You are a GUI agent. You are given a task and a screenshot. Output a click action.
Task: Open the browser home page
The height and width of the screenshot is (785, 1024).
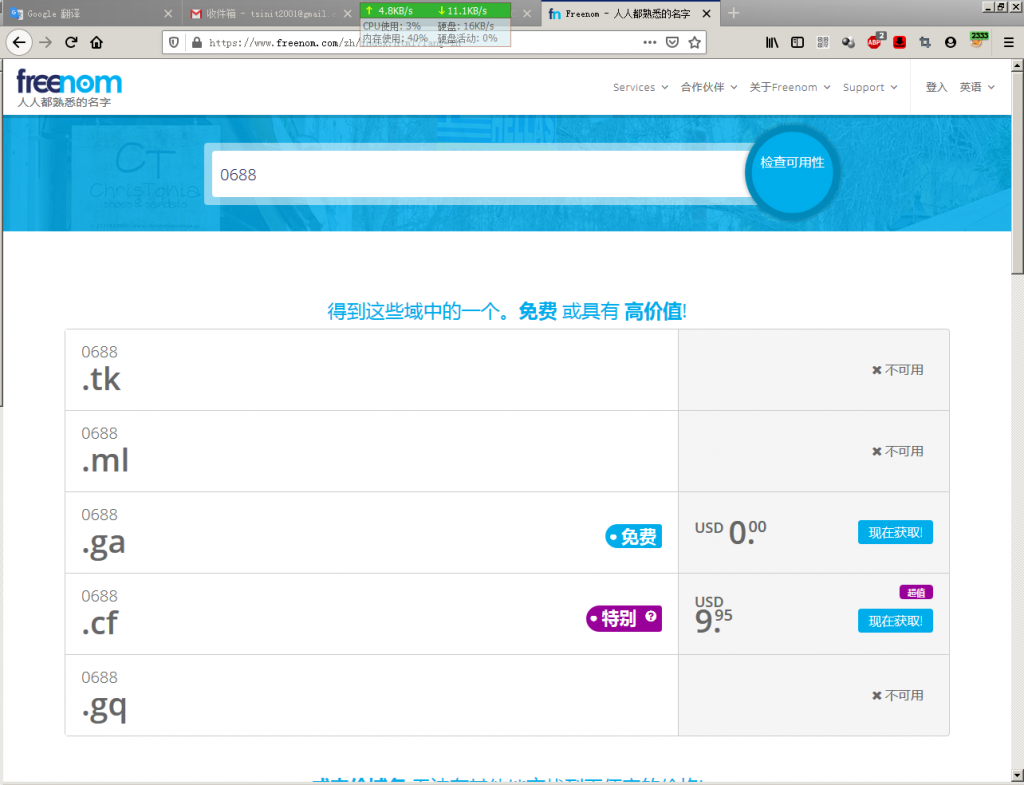tap(97, 42)
